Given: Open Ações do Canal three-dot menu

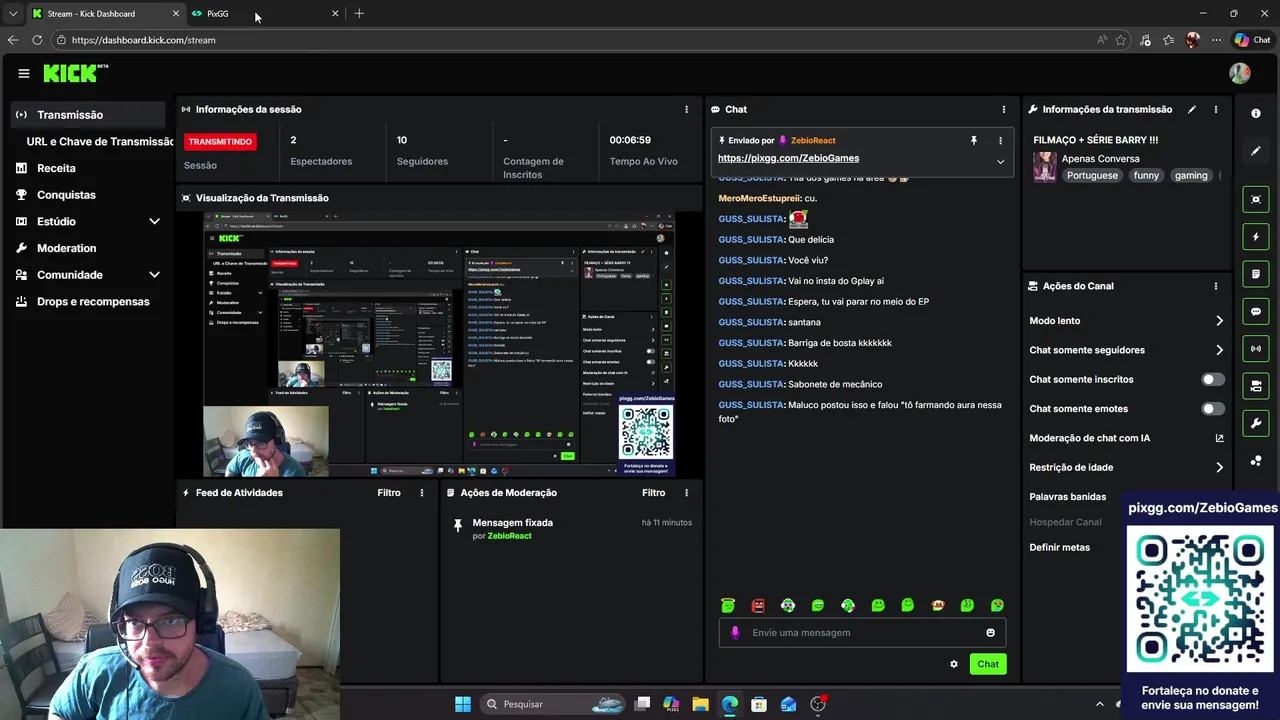Looking at the screenshot, I should [x=1216, y=286].
